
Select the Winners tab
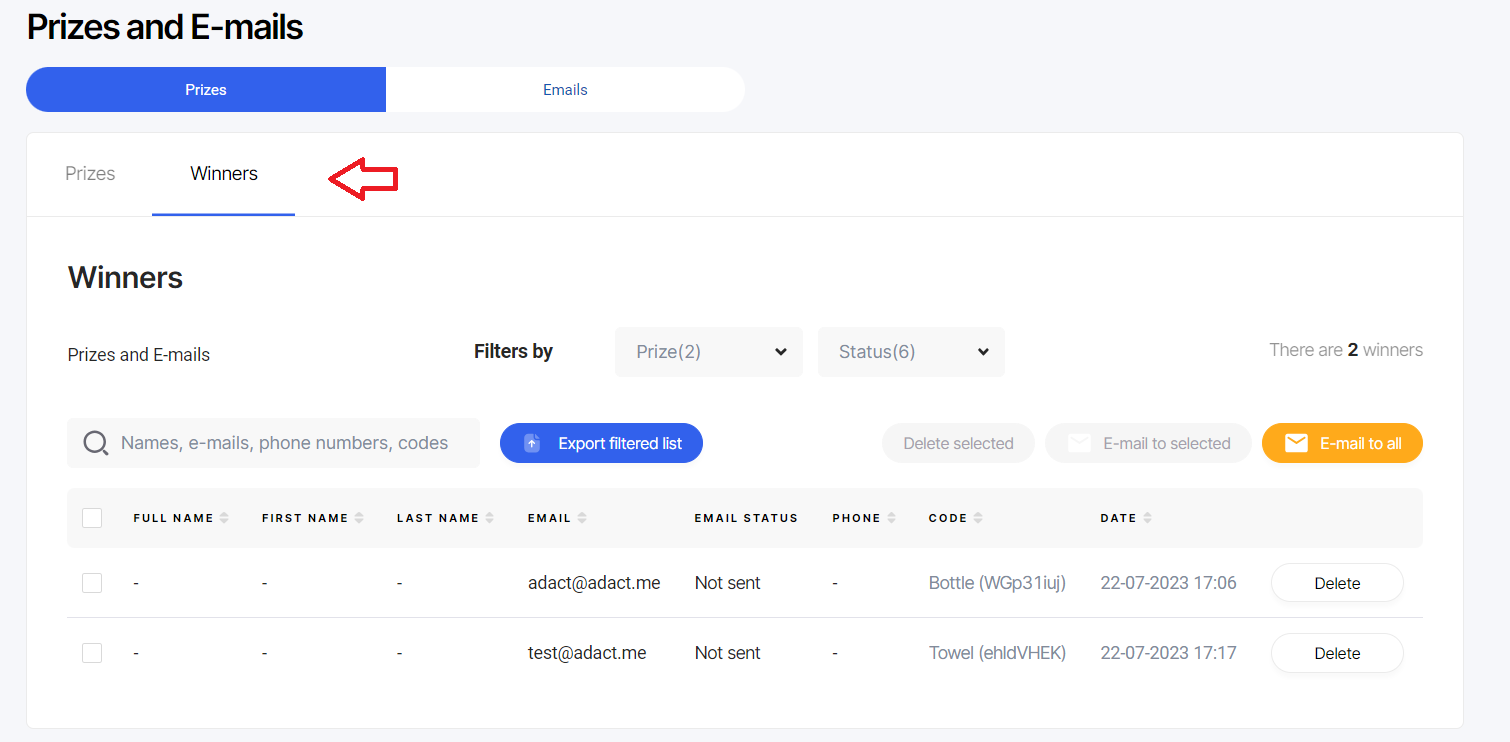tap(223, 173)
